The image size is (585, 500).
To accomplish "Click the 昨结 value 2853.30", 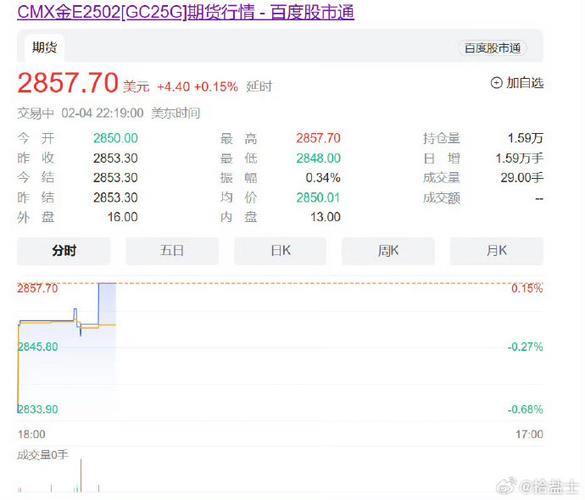I will click(x=116, y=197).
